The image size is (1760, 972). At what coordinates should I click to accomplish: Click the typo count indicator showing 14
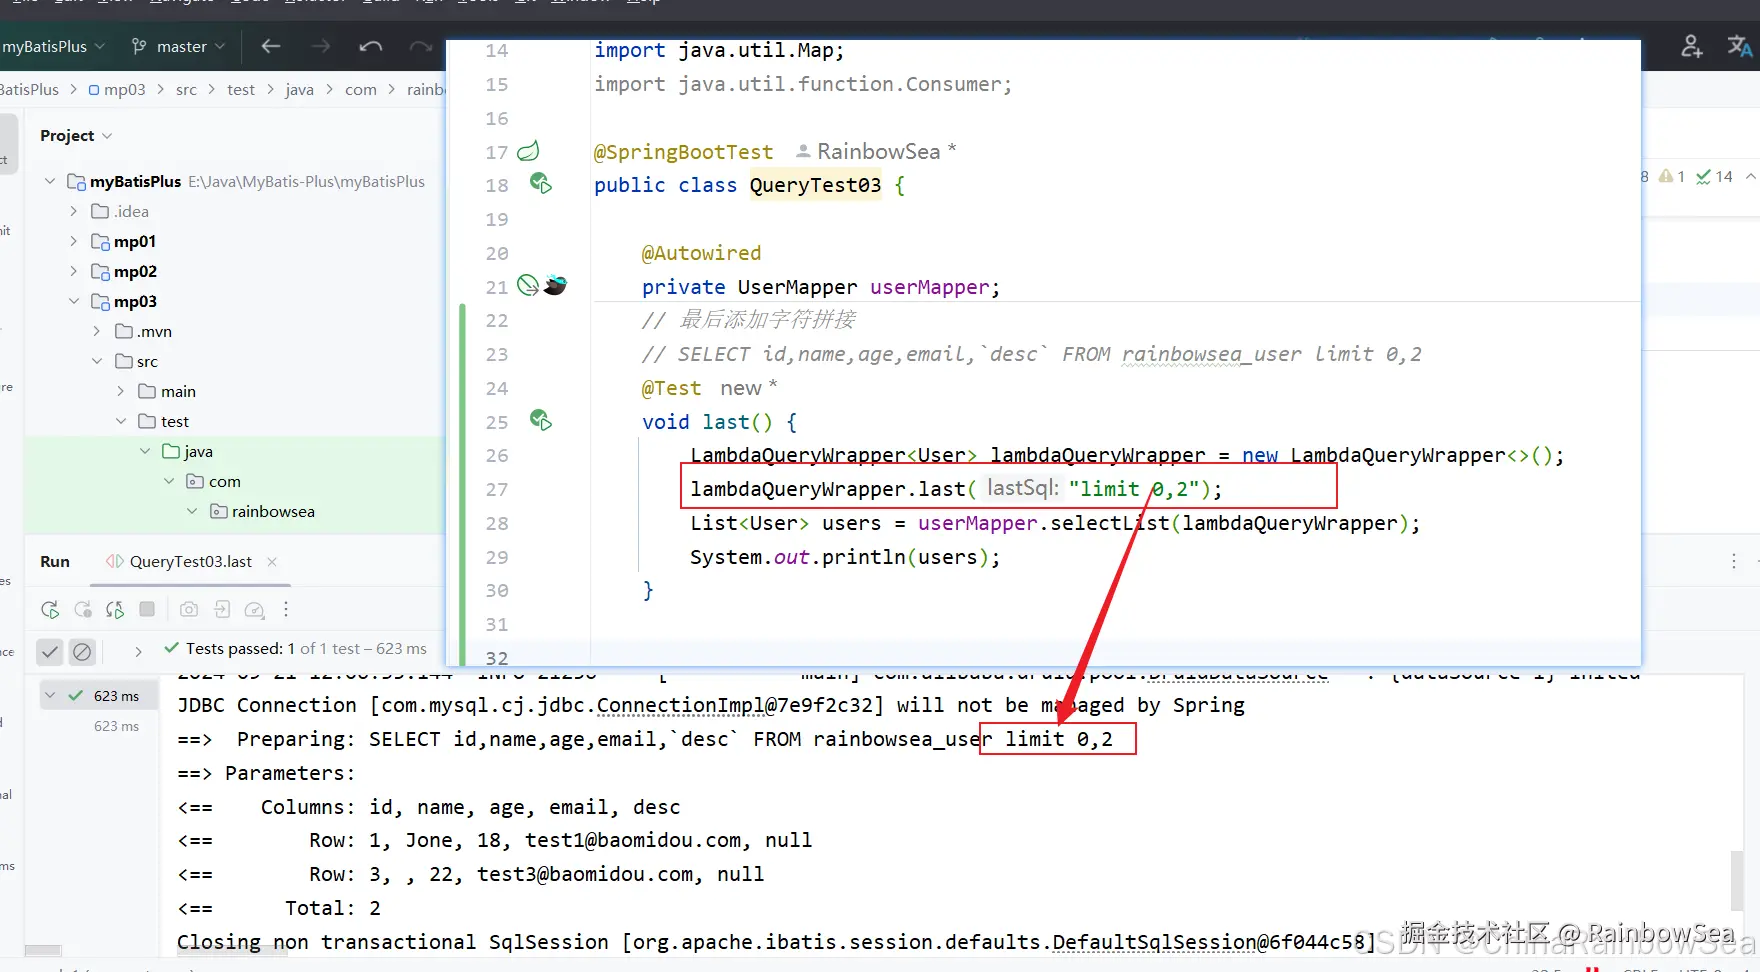tap(1714, 176)
